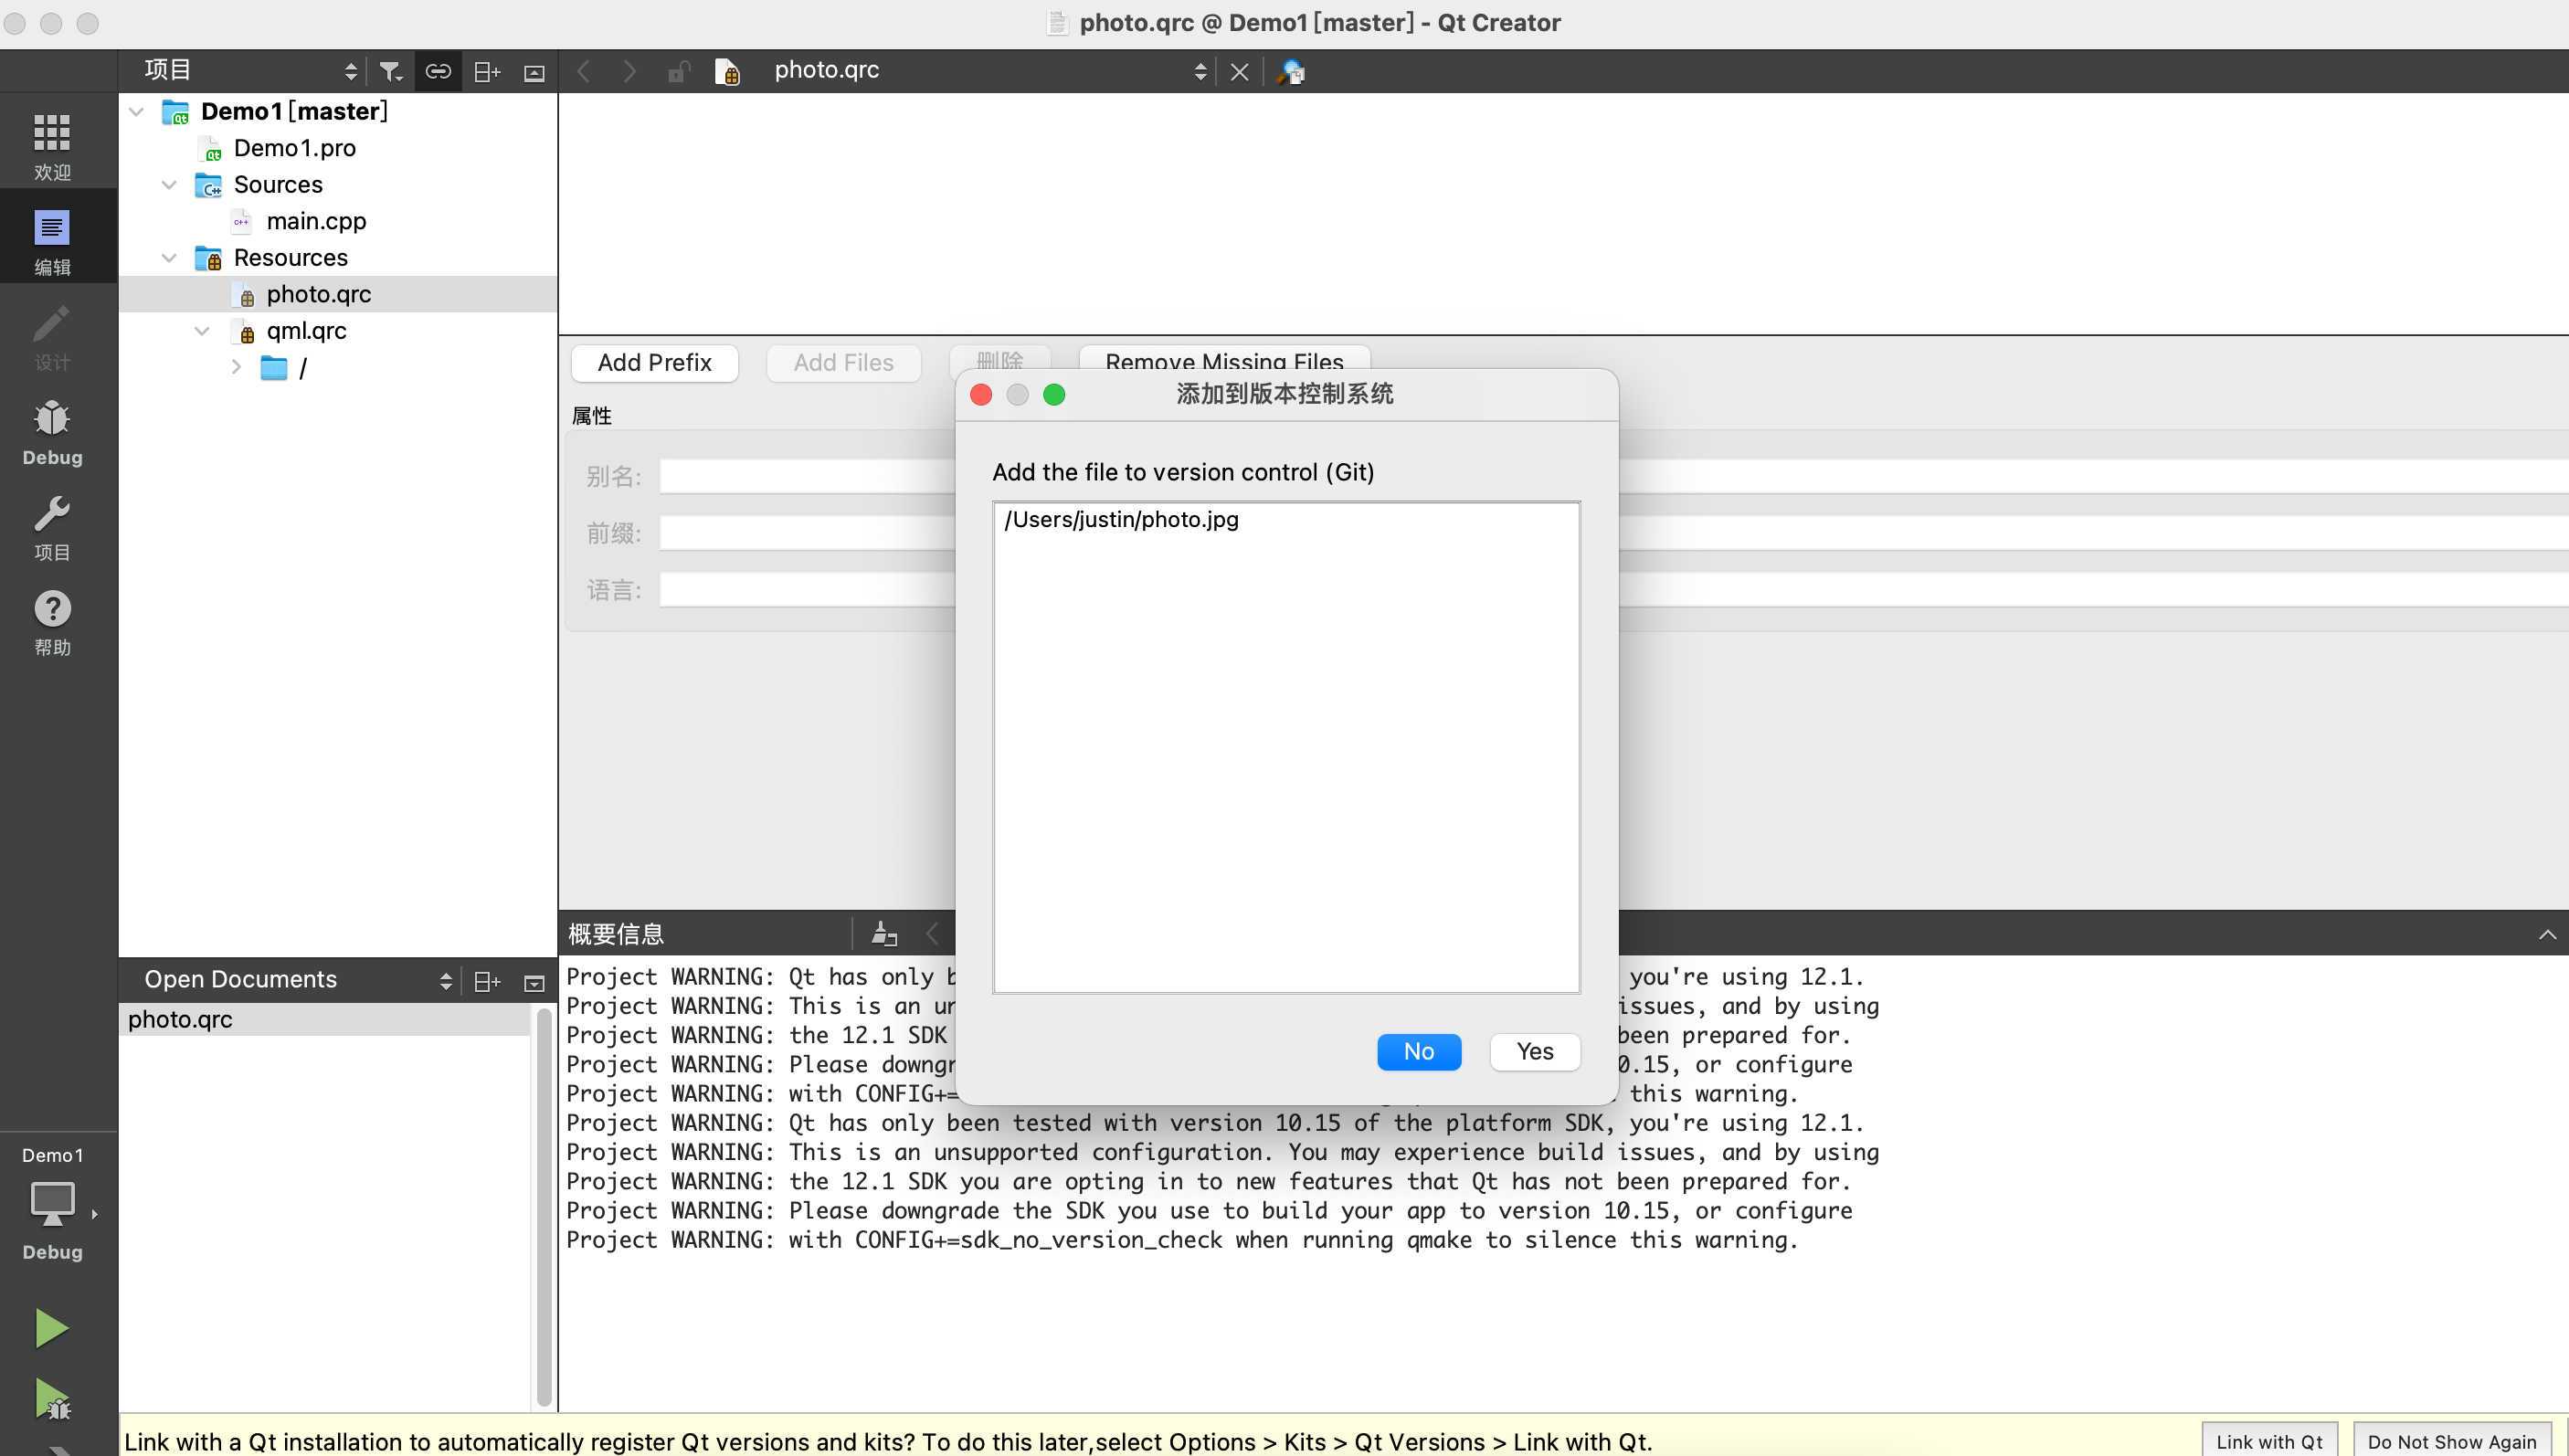Run the project with the green play button

point(51,1328)
